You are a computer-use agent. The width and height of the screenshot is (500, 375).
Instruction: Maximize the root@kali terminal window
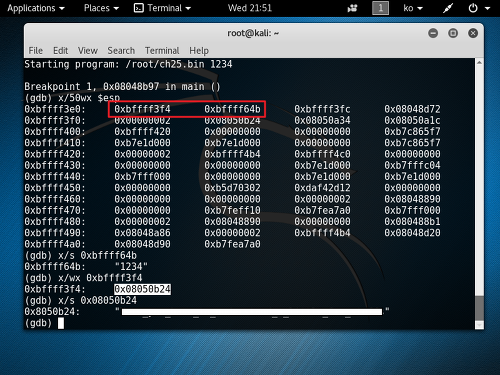(453, 33)
